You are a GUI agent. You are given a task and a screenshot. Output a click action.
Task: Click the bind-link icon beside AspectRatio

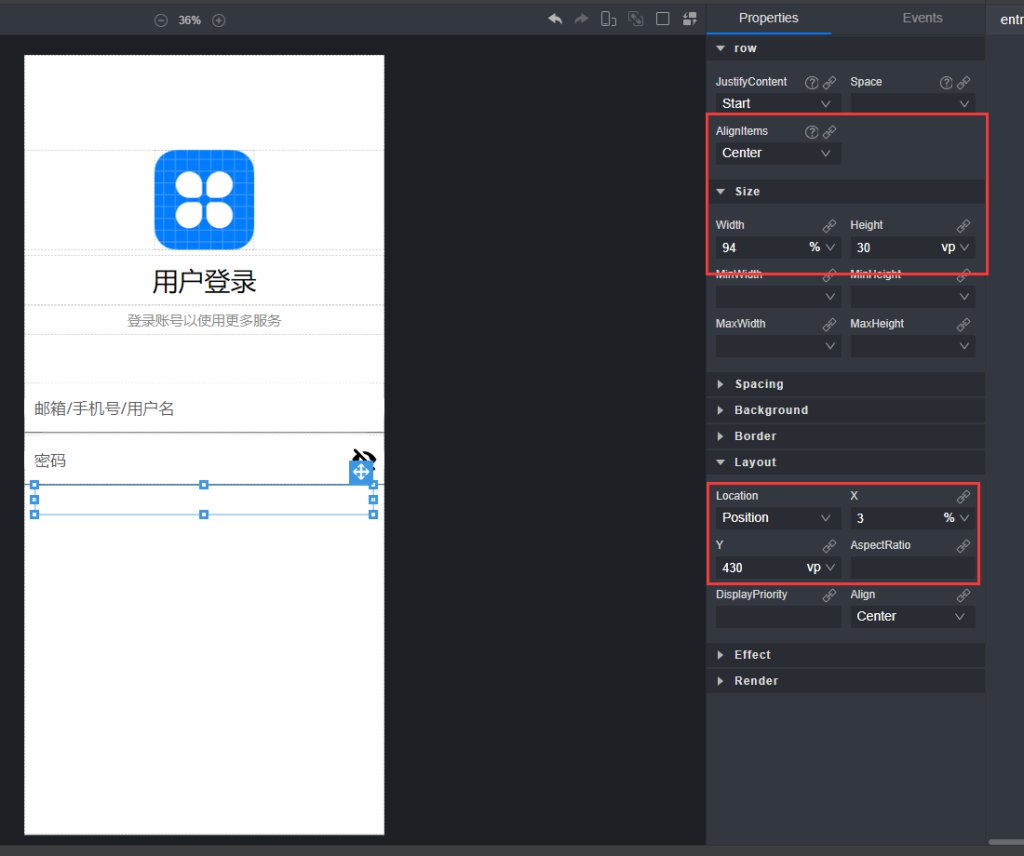tap(963, 546)
